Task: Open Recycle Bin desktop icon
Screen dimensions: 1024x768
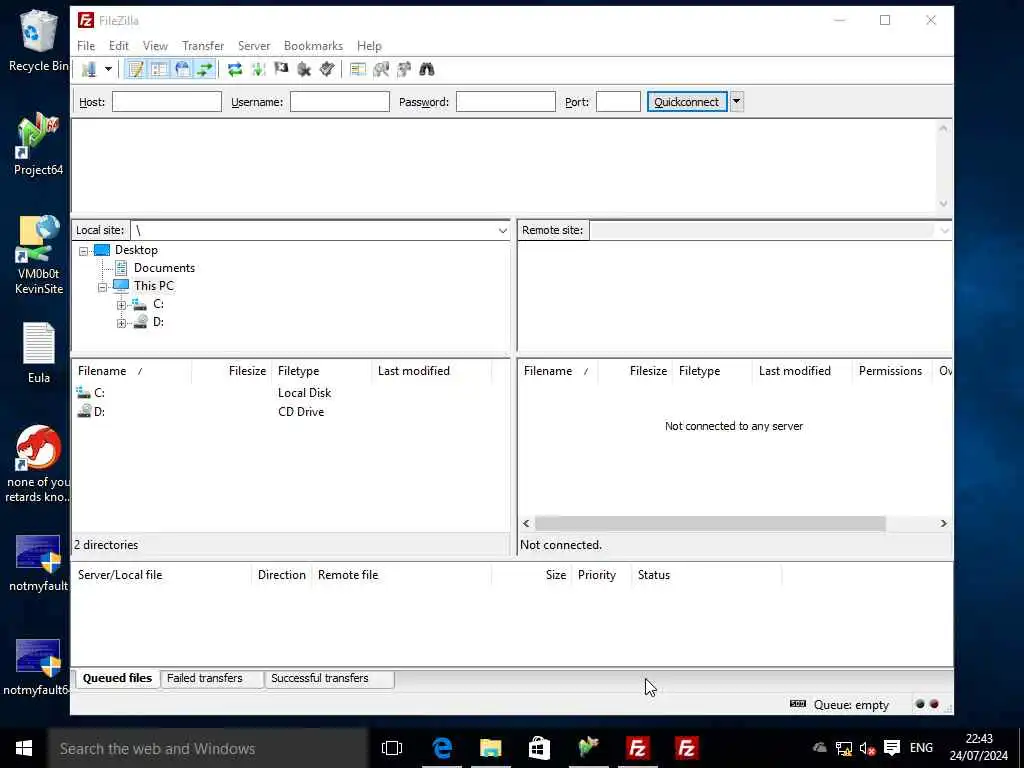Action: point(38,40)
